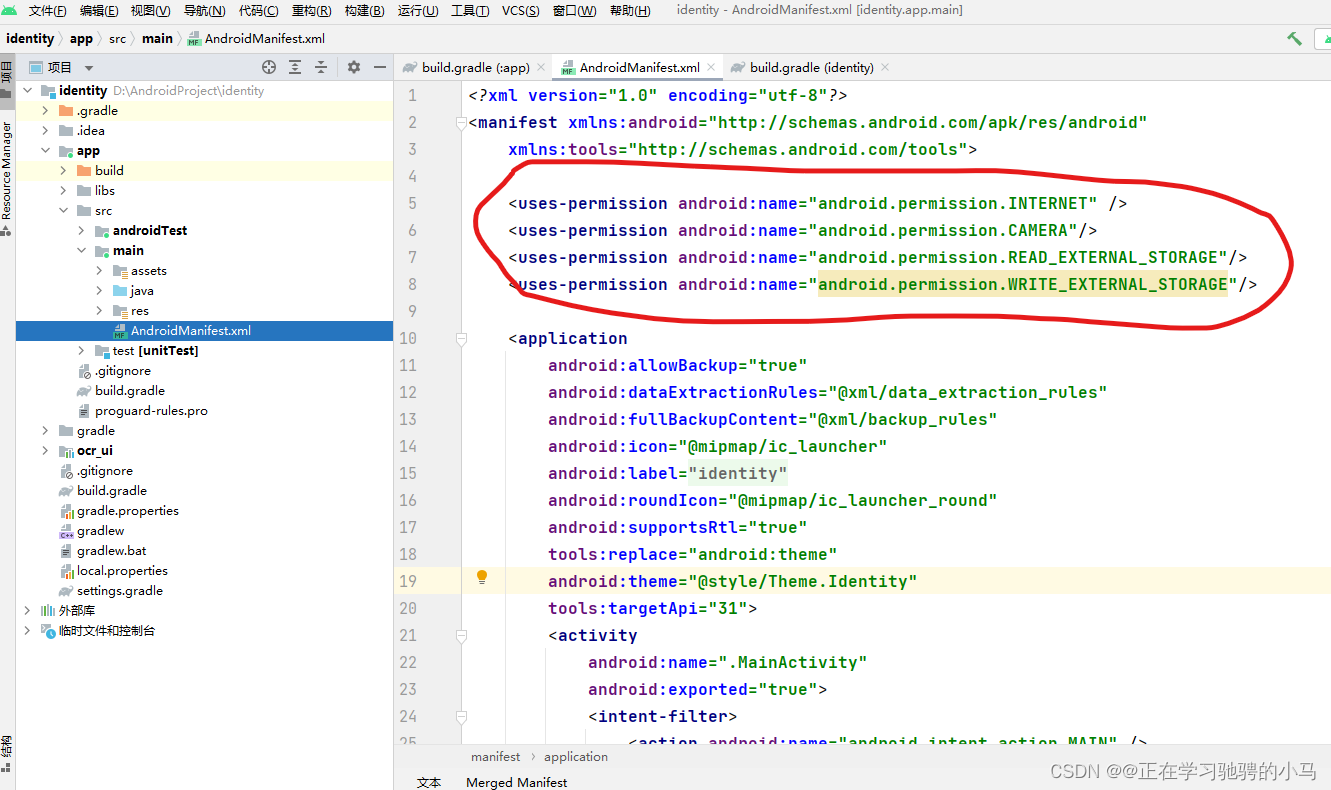The height and width of the screenshot is (790, 1331).
Task: Close the build.gradle (identity) tab
Action: 885,67
